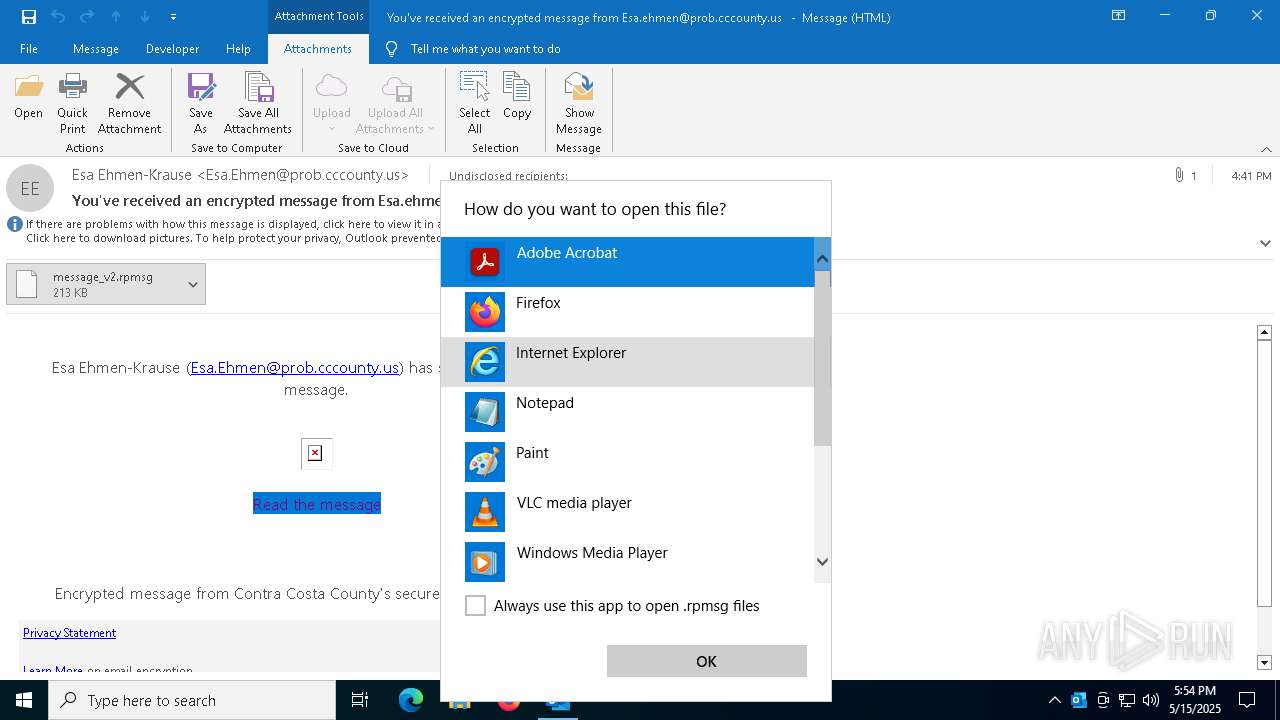Click Save All Attachments icon

click(x=258, y=87)
